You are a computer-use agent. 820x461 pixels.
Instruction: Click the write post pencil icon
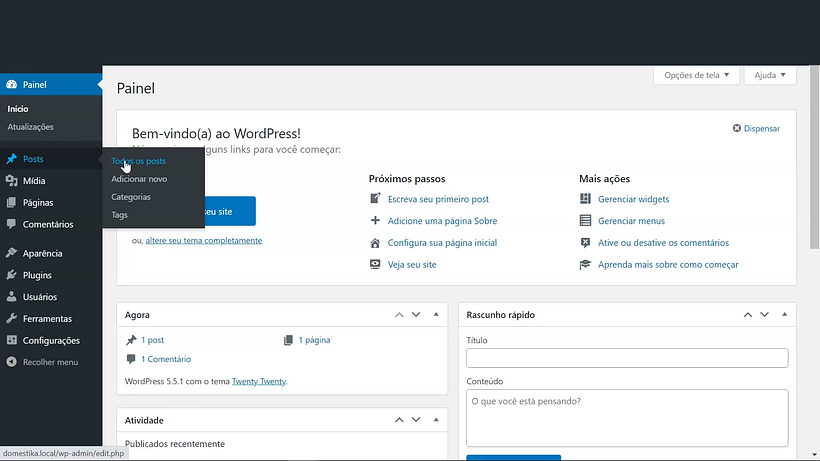[x=375, y=199]
